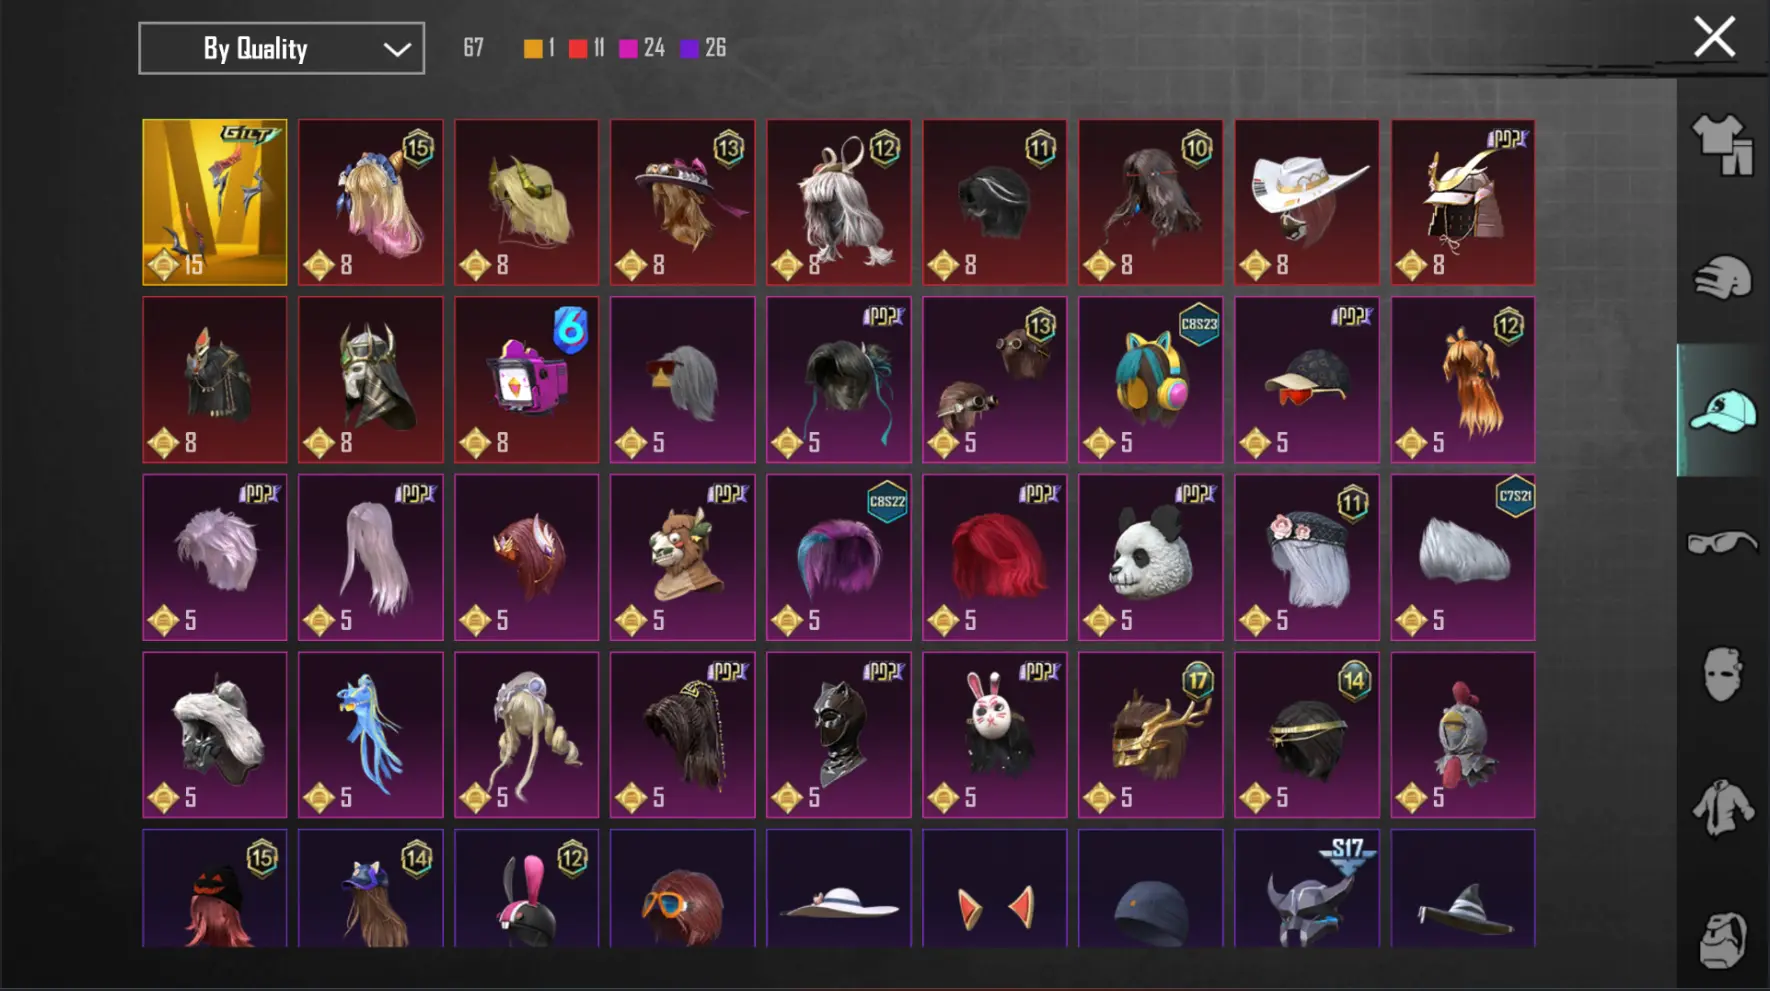Choose the S17 horned helmet item
The image size is (1770, 991).
coord(1306,888)
